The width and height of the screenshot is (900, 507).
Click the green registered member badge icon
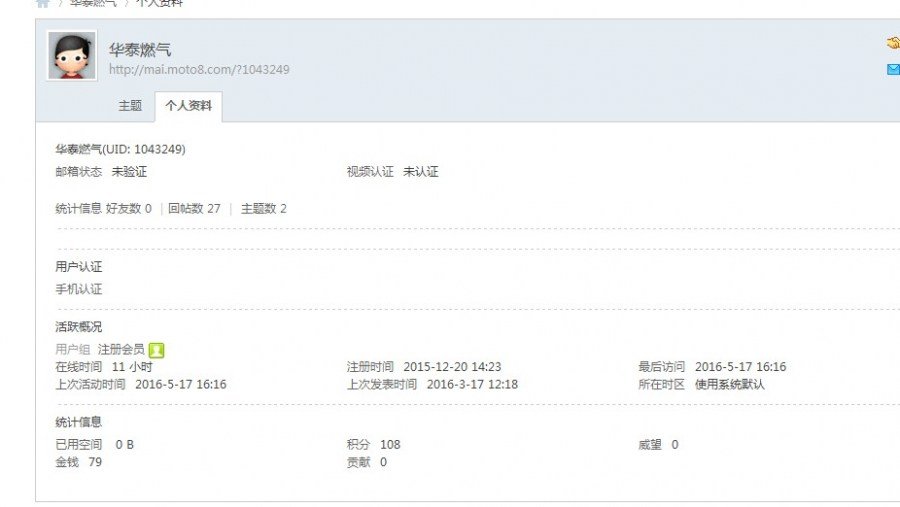[x=157, y=350]
